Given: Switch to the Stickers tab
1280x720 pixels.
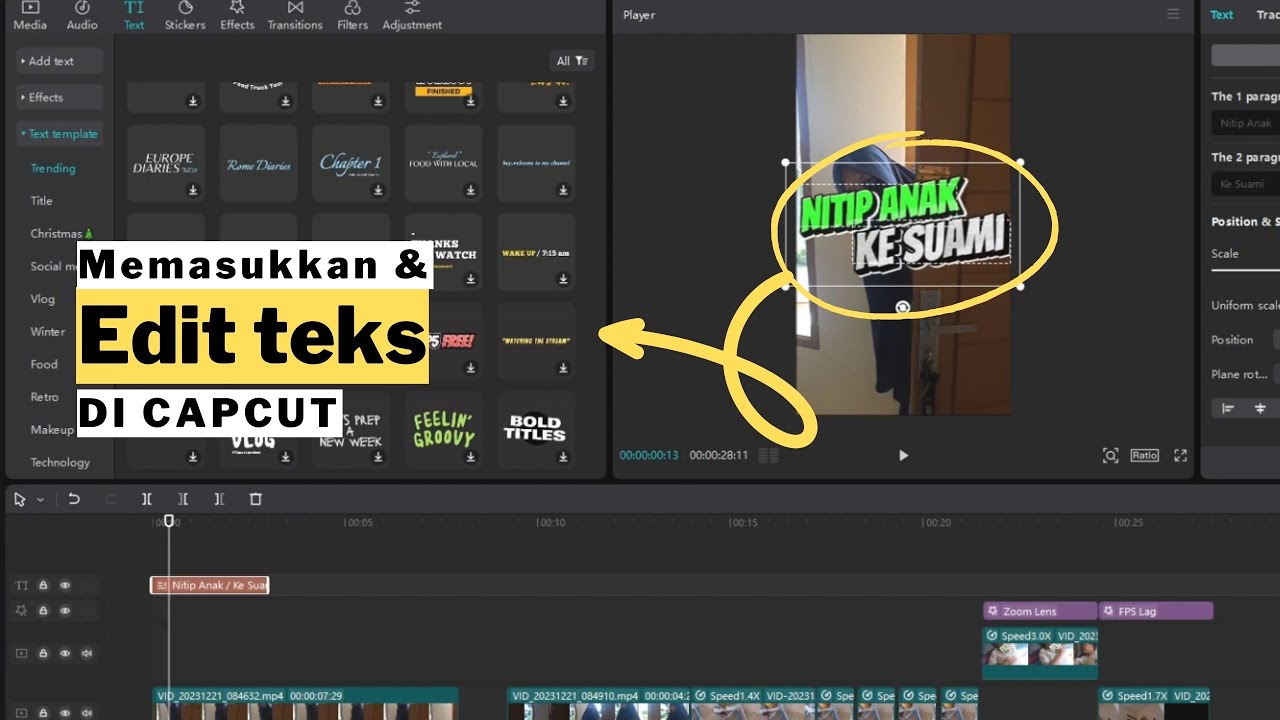Looking at the screenshot, I should [x=185, y=16].
